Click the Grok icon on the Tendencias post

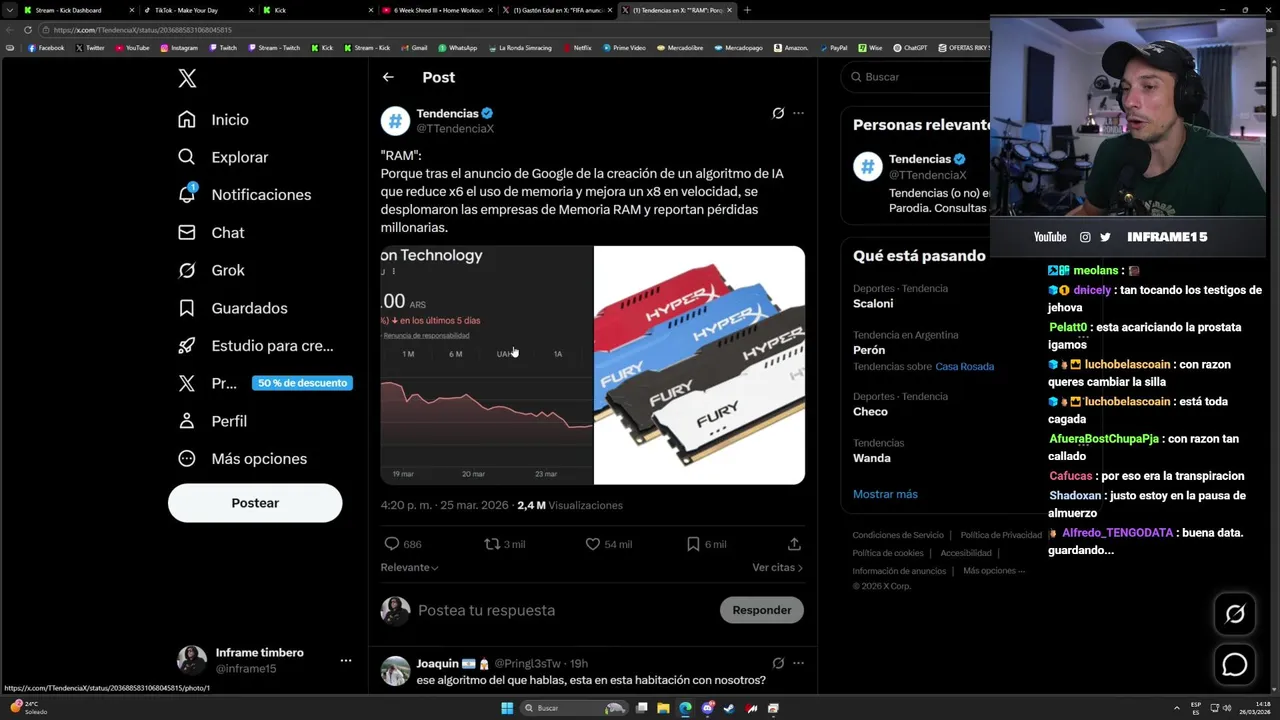click(x=778, y=113)
